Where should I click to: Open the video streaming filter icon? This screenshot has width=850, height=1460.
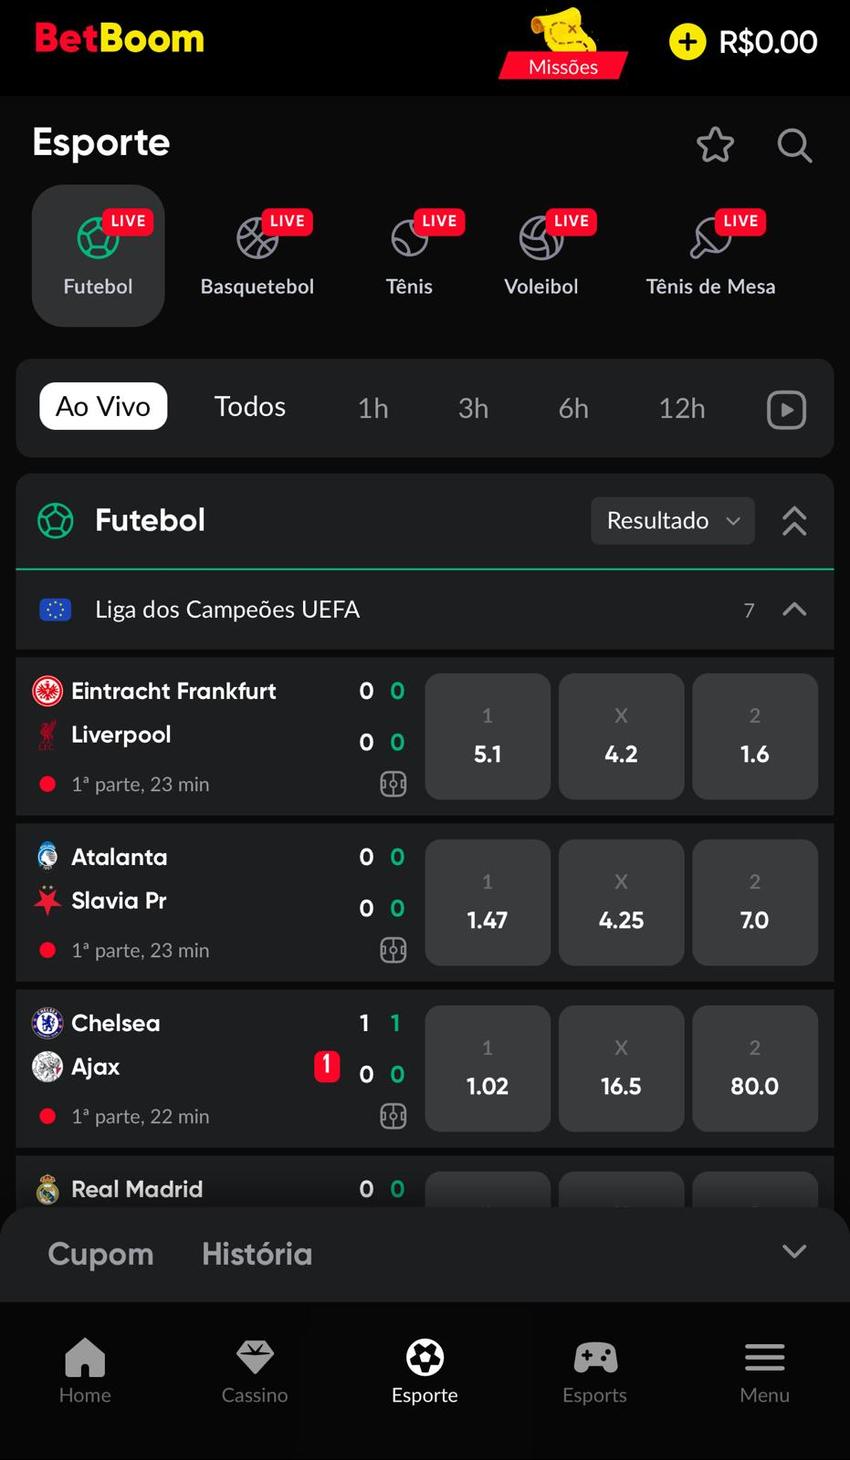tap(786, 408)
